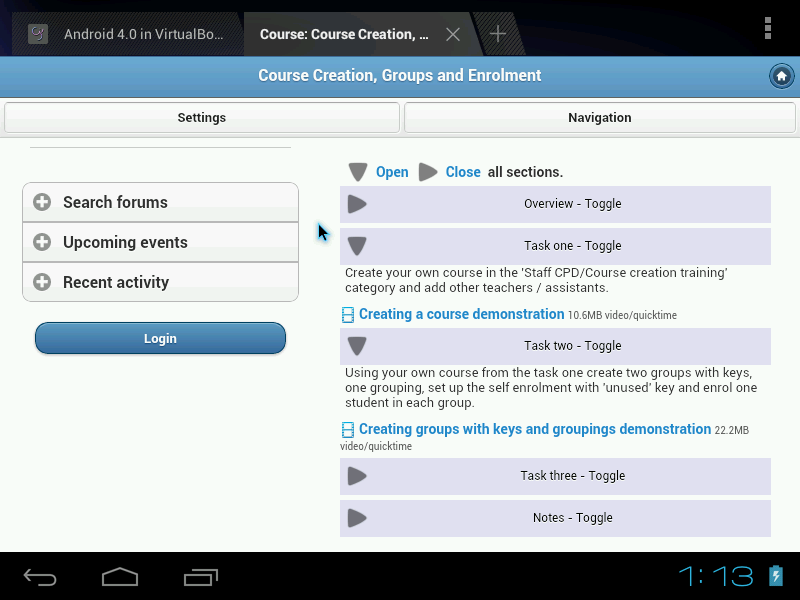This screenshot has width=800, height=600.
Task: Click the Task two description paragraph
Action: click(x=551, y=387)
